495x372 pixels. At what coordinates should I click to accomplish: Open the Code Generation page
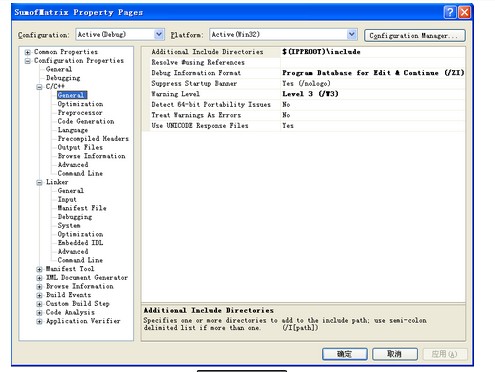86,121
